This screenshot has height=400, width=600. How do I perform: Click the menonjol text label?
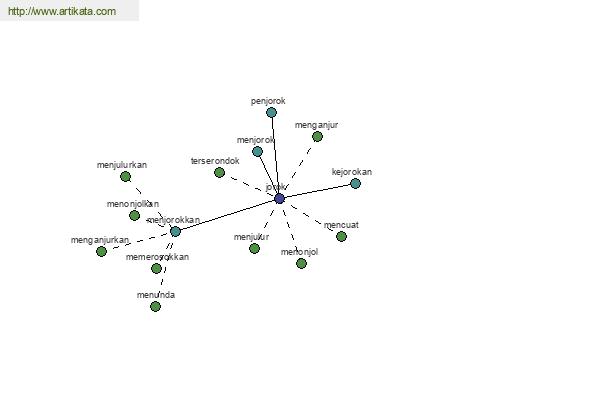pos(299,252)
